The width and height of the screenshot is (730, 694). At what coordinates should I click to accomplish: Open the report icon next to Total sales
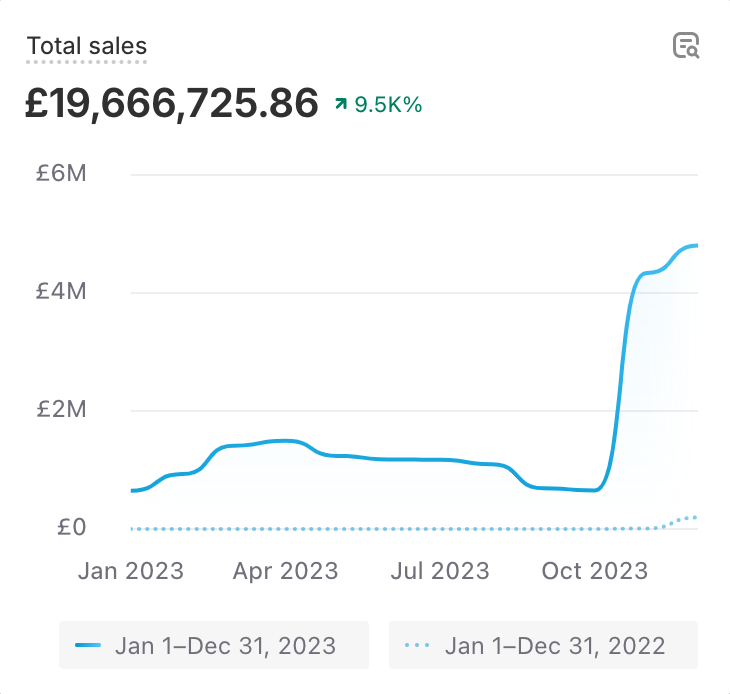(686, 46)
